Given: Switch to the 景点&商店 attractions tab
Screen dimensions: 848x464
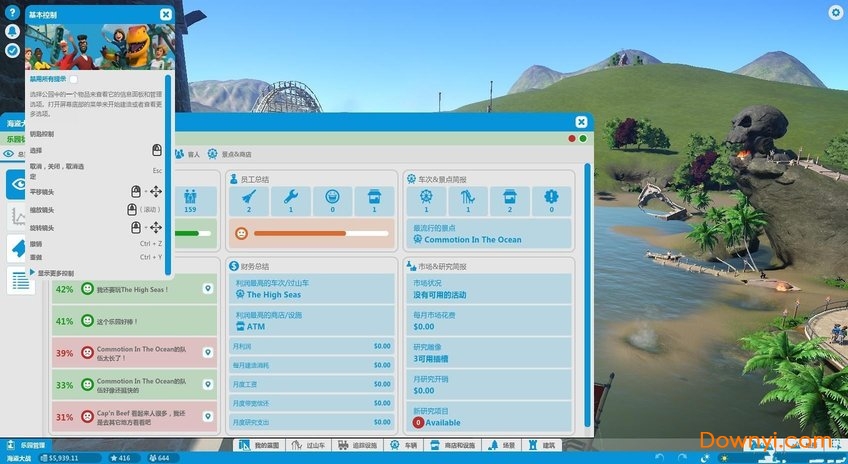Looking at the screenshot, I should (230, 155).
